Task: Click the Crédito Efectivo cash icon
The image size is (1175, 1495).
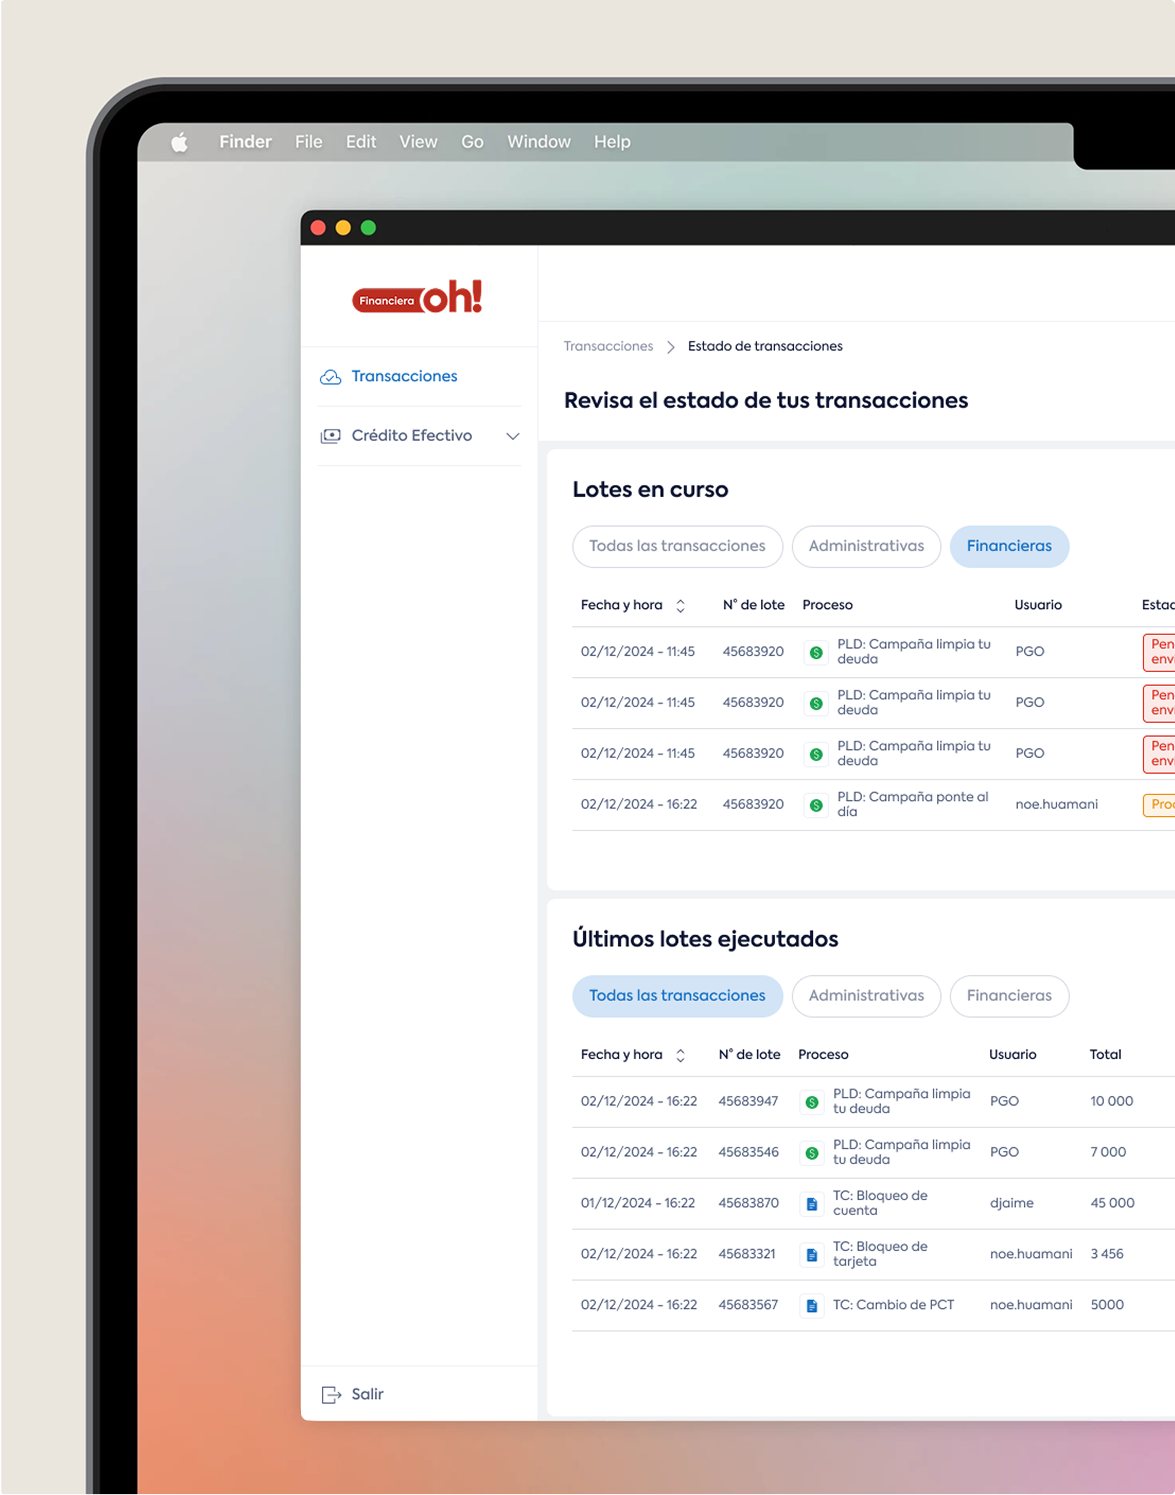Action: tap(330, 436)
